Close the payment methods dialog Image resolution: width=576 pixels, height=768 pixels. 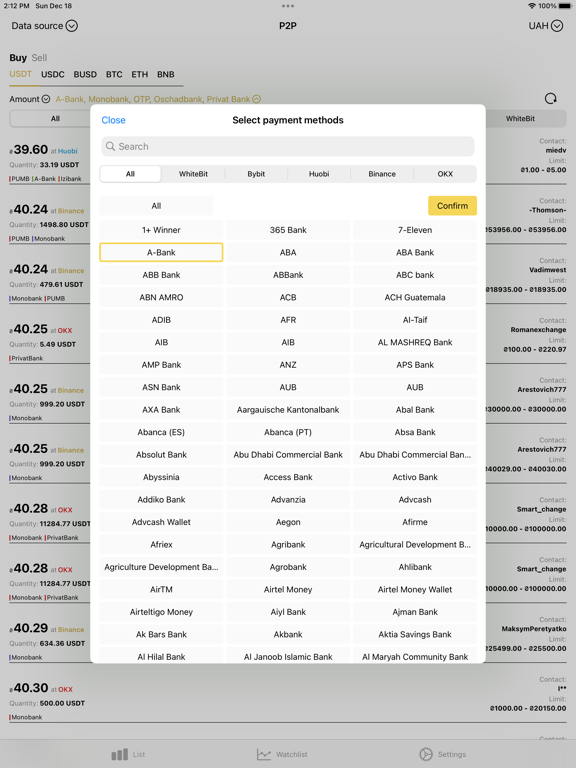113,120
